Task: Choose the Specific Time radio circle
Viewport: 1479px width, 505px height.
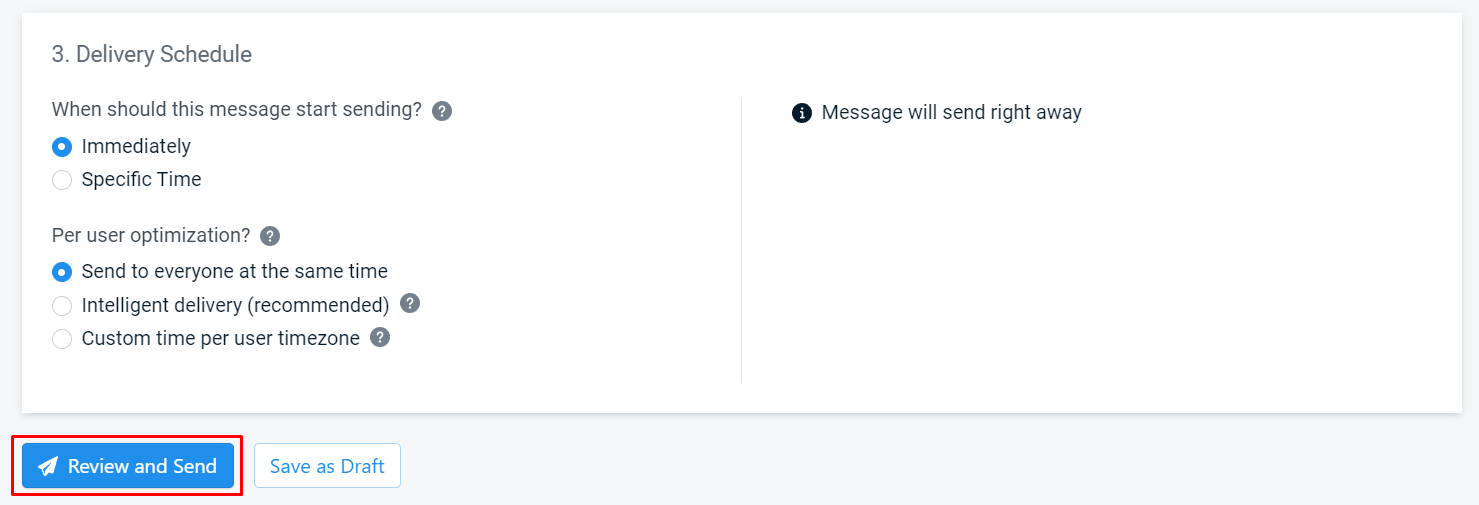Action: pos(62,180)
